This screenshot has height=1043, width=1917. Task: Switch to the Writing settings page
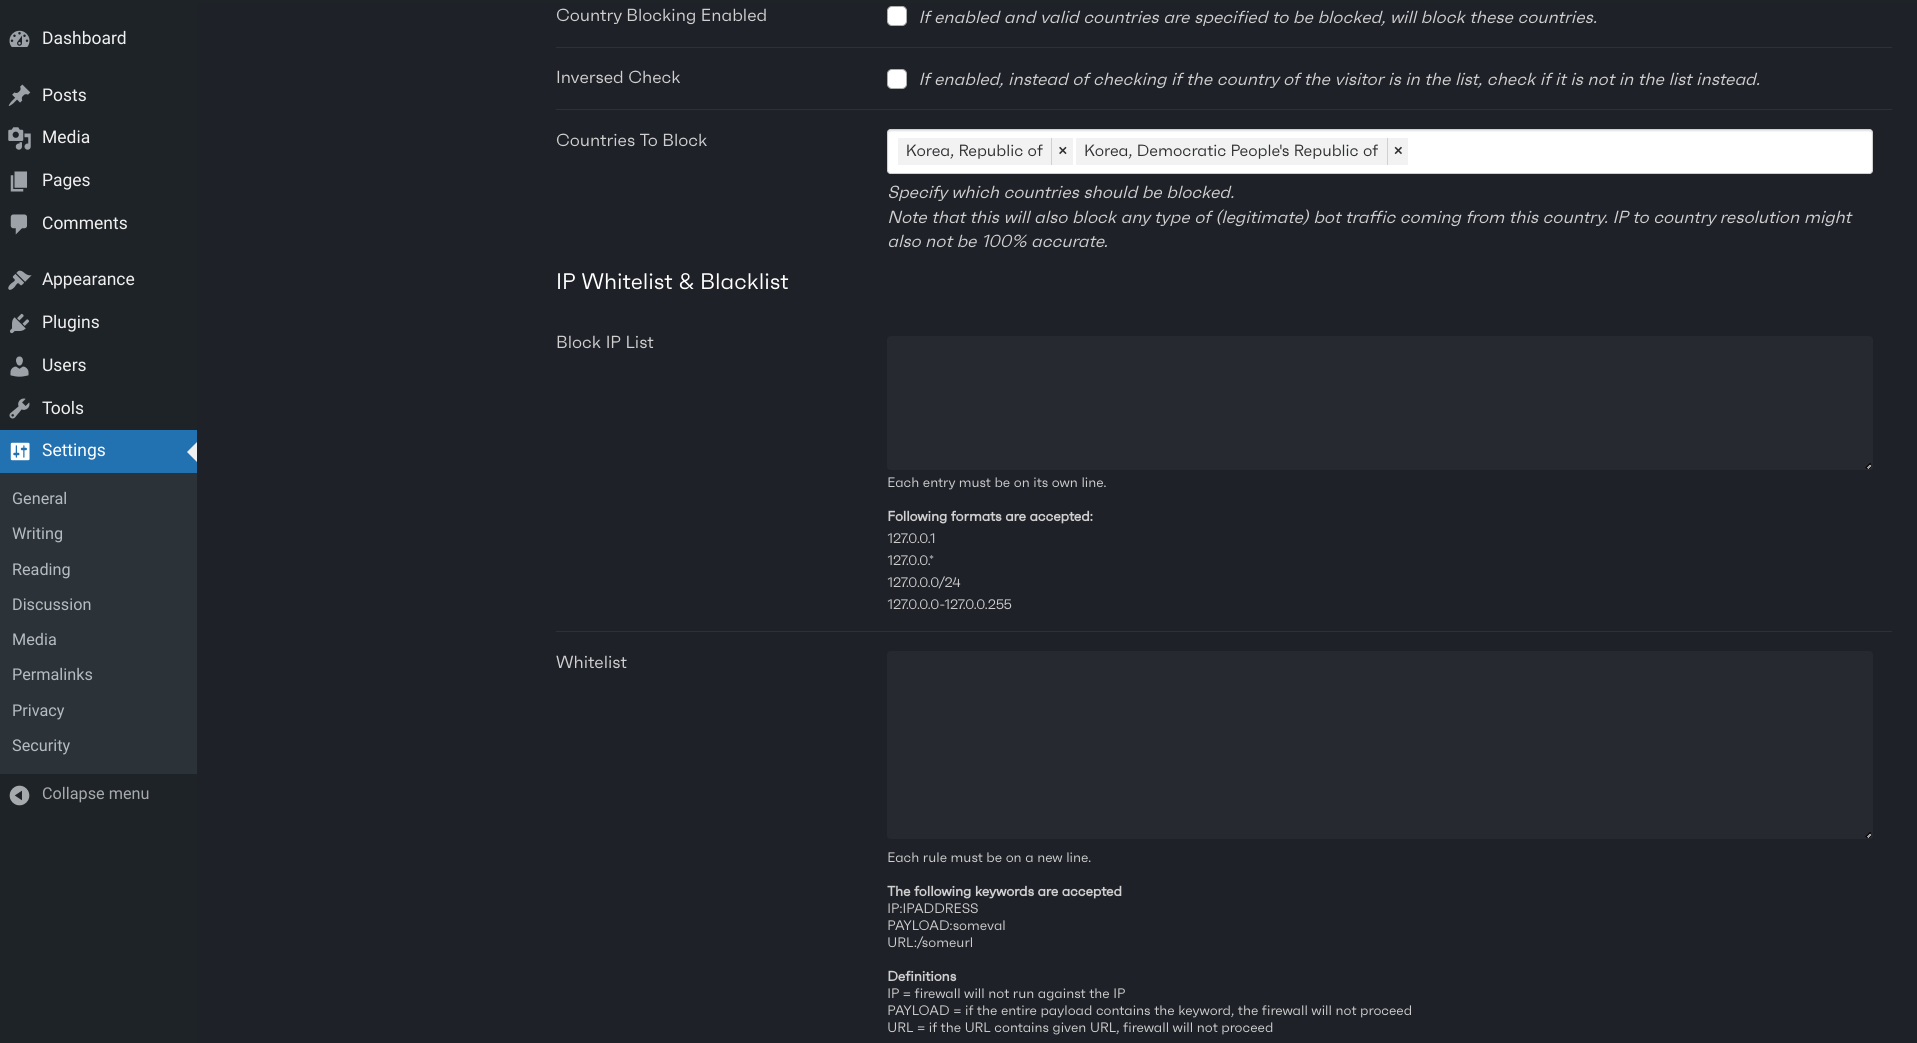[37, 533]
